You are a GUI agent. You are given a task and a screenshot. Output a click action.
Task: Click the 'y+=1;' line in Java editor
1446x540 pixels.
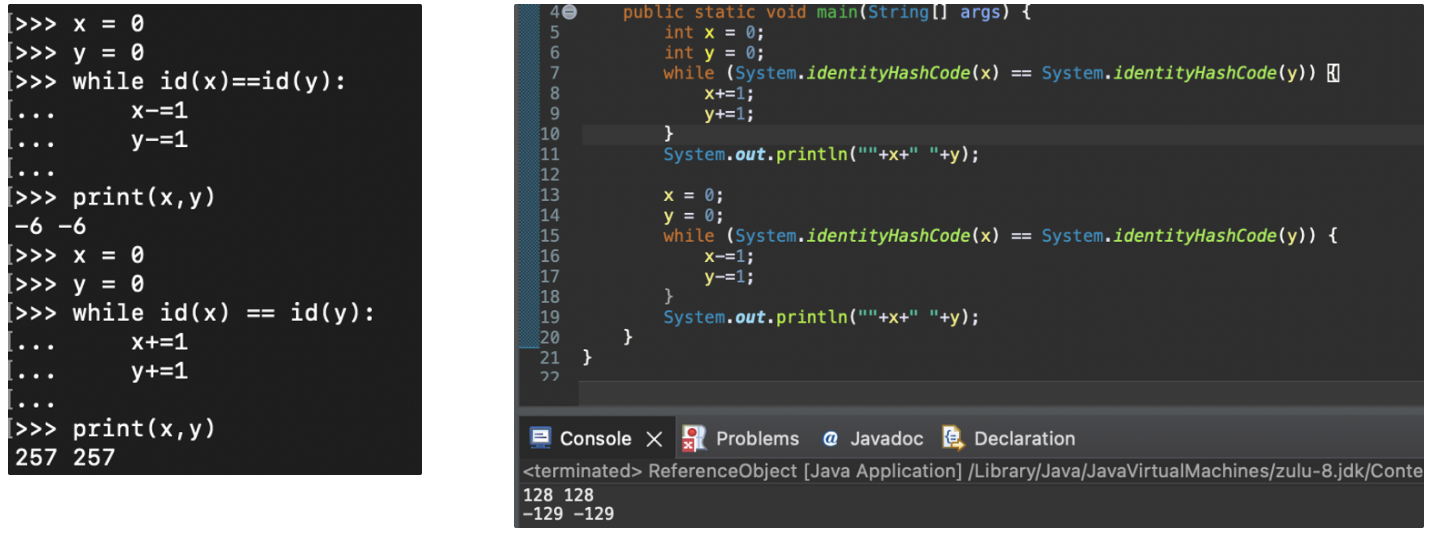click(730, 114)
